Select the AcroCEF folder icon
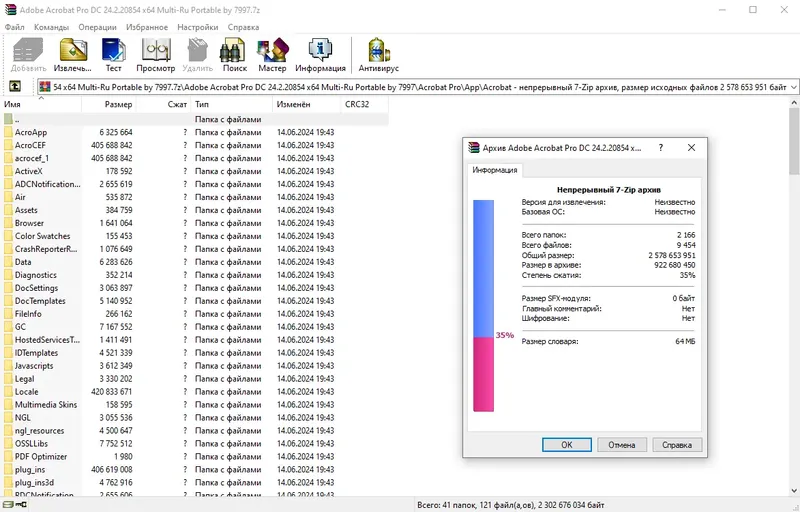 [8, 145]
